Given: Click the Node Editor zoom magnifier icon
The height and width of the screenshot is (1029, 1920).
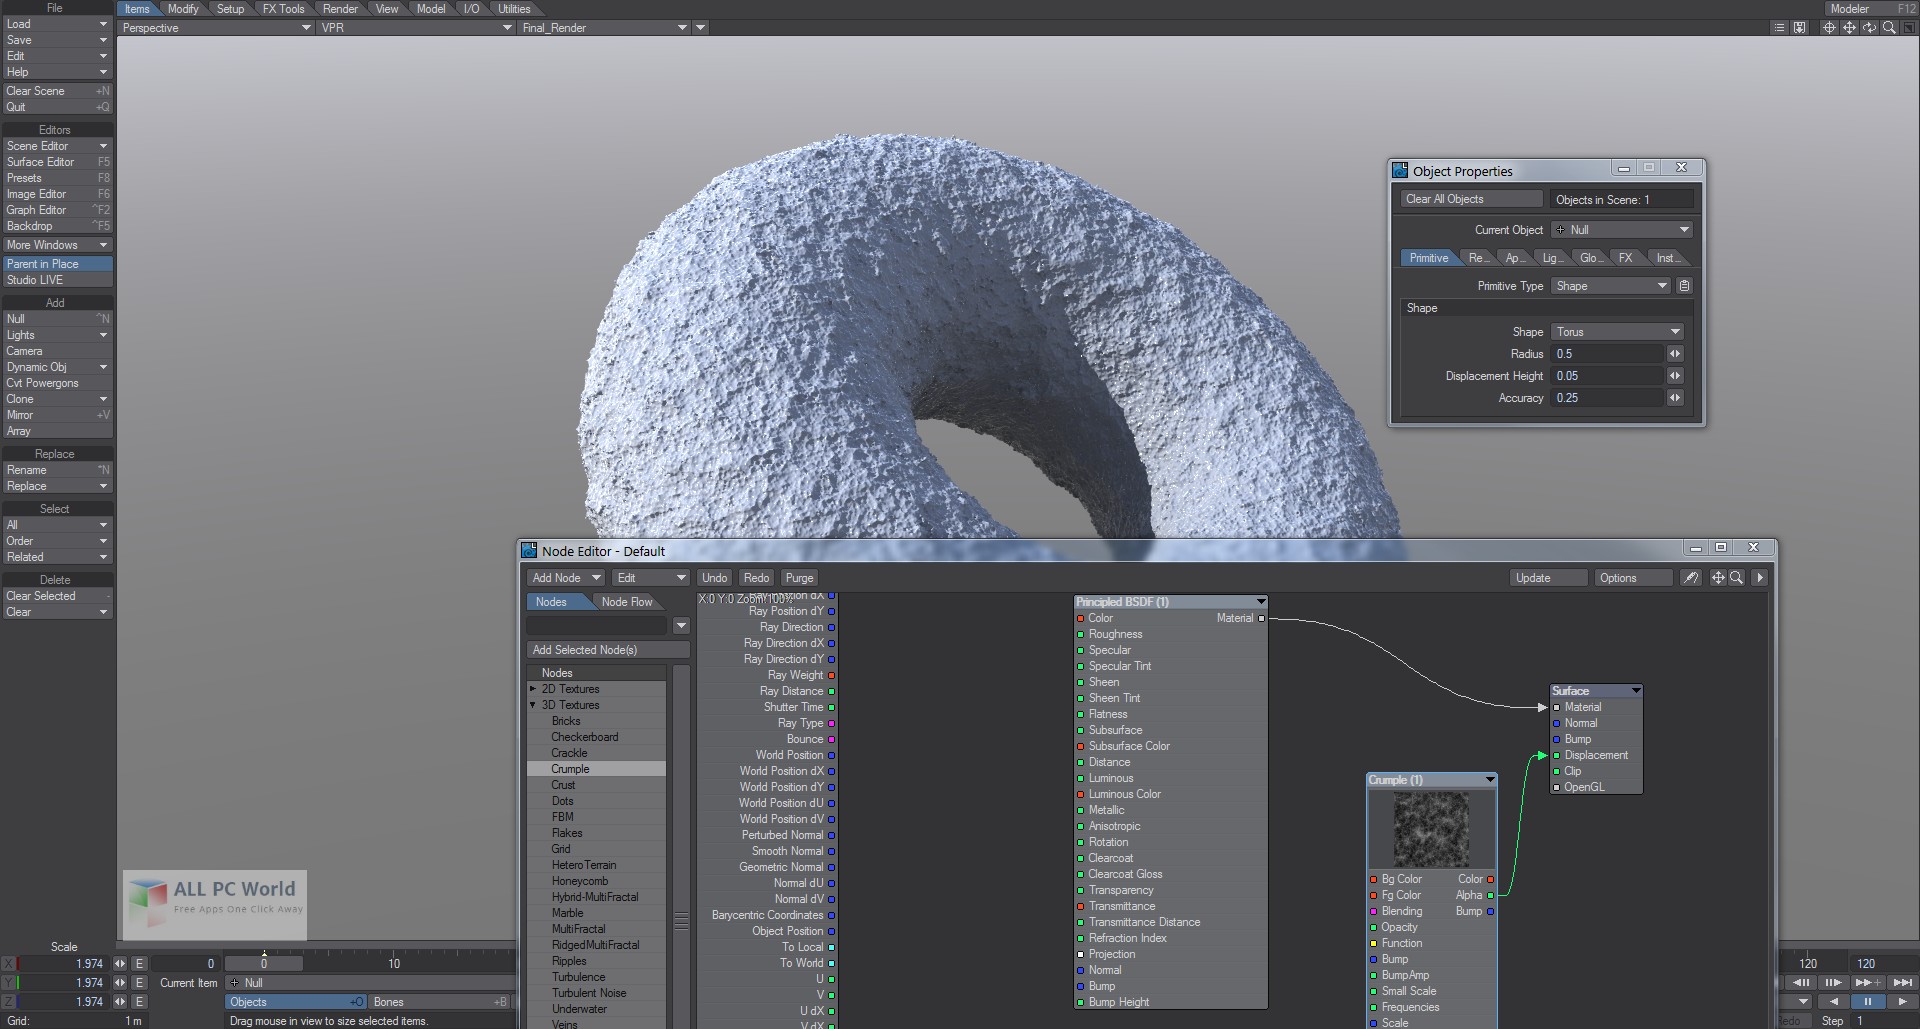Looking at the screenshot, I should 1737,578.
